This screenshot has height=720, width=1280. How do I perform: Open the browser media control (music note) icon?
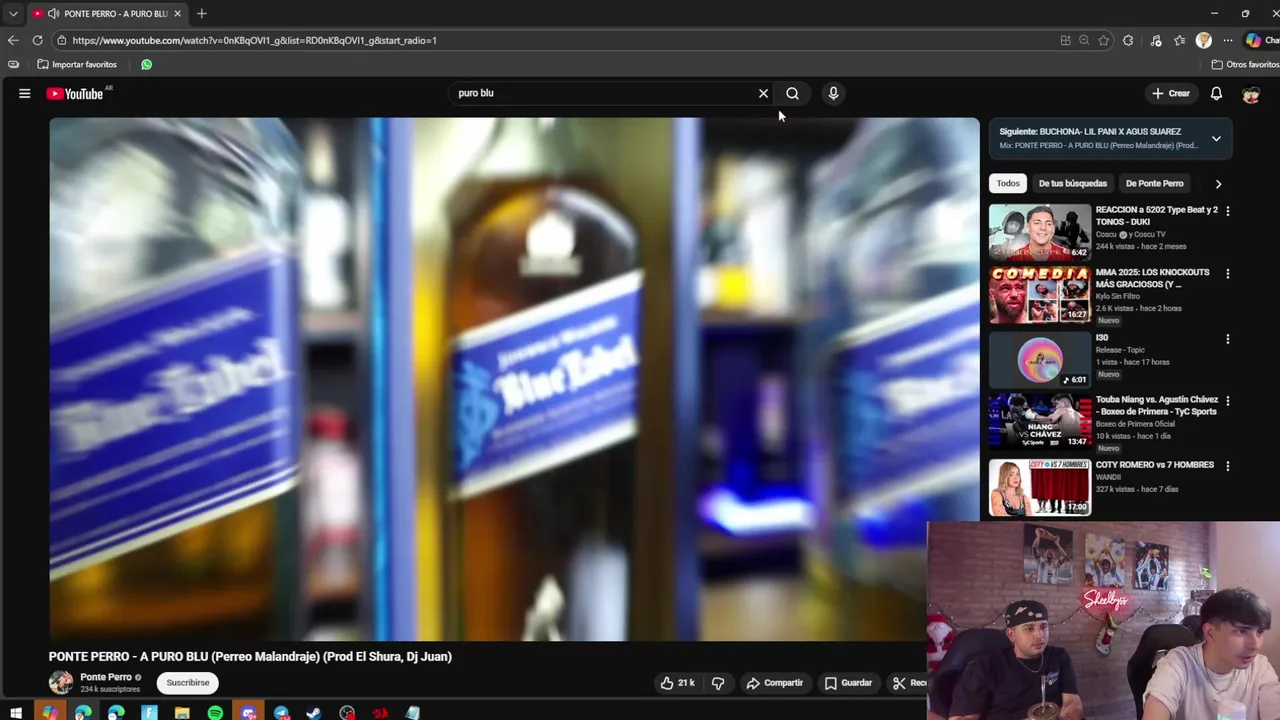1156,40
